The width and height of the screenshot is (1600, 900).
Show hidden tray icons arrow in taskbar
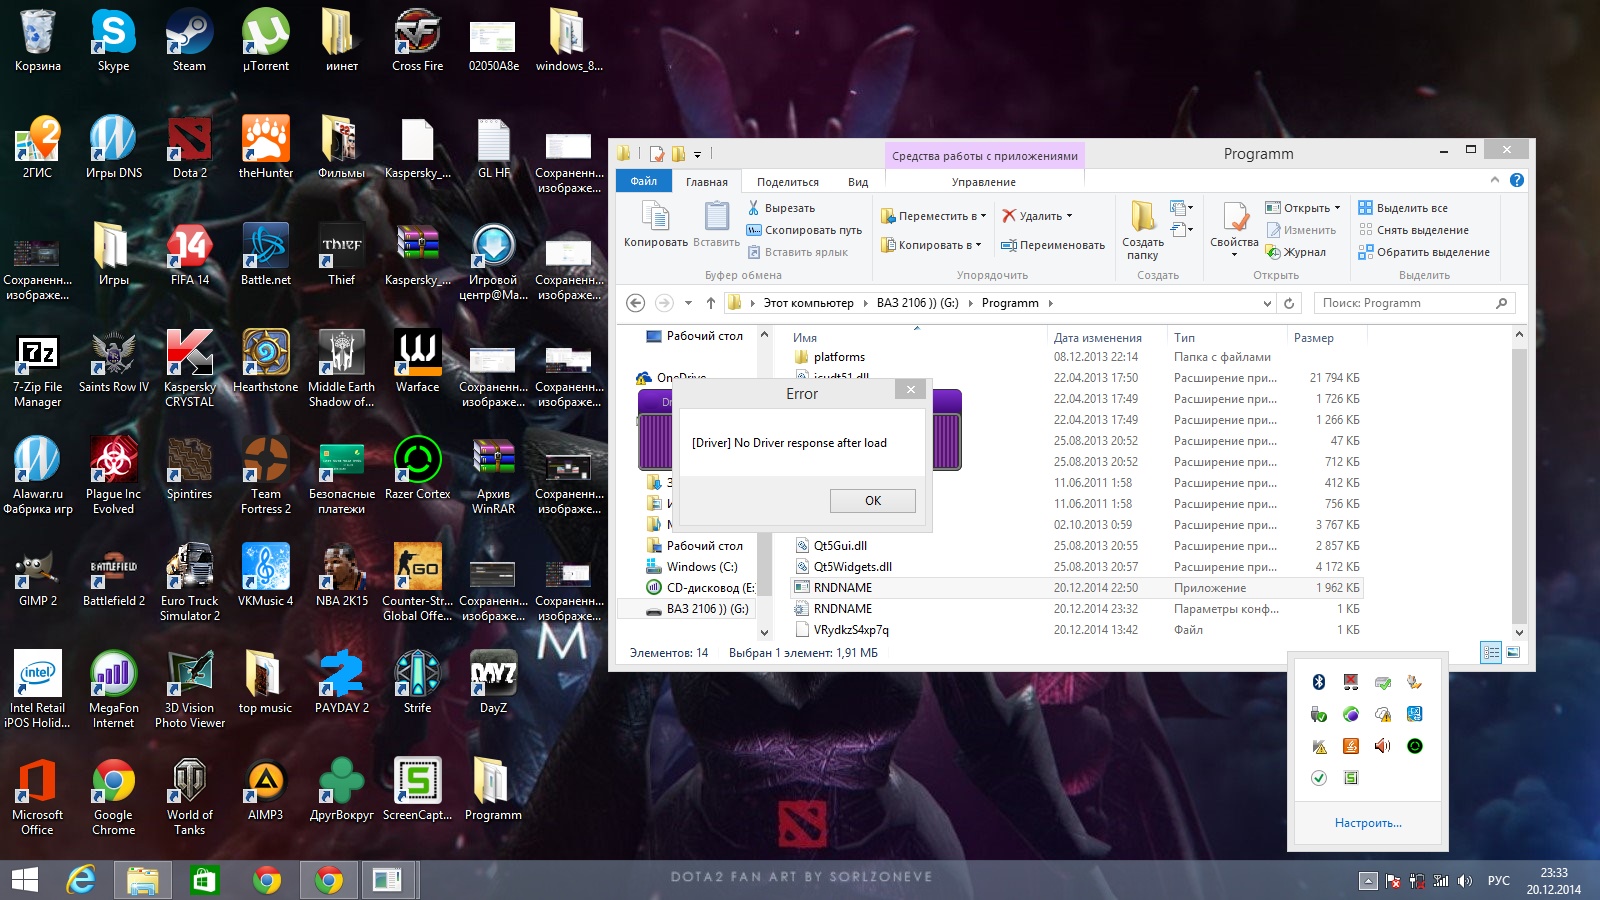[1368, 881]
